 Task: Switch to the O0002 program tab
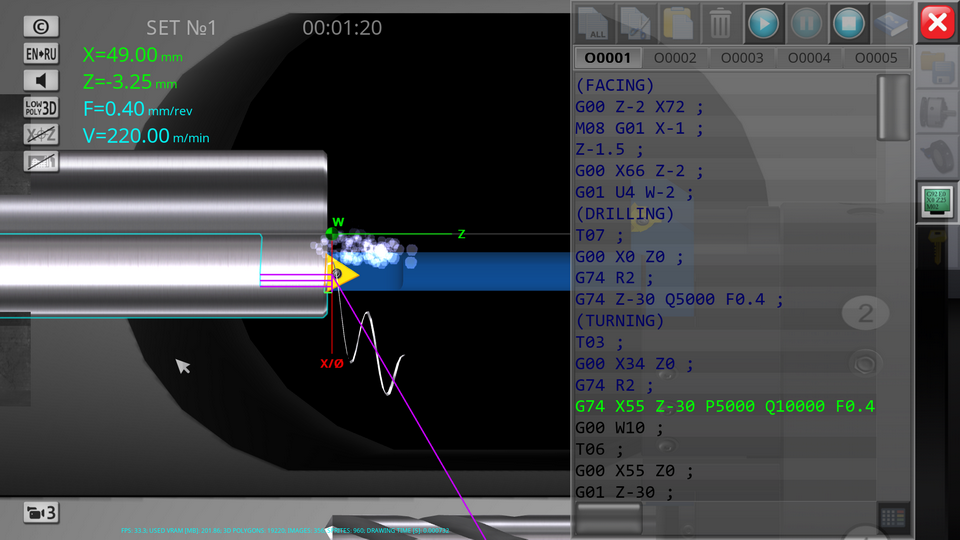pyautogui.click(x=674, y=58)
